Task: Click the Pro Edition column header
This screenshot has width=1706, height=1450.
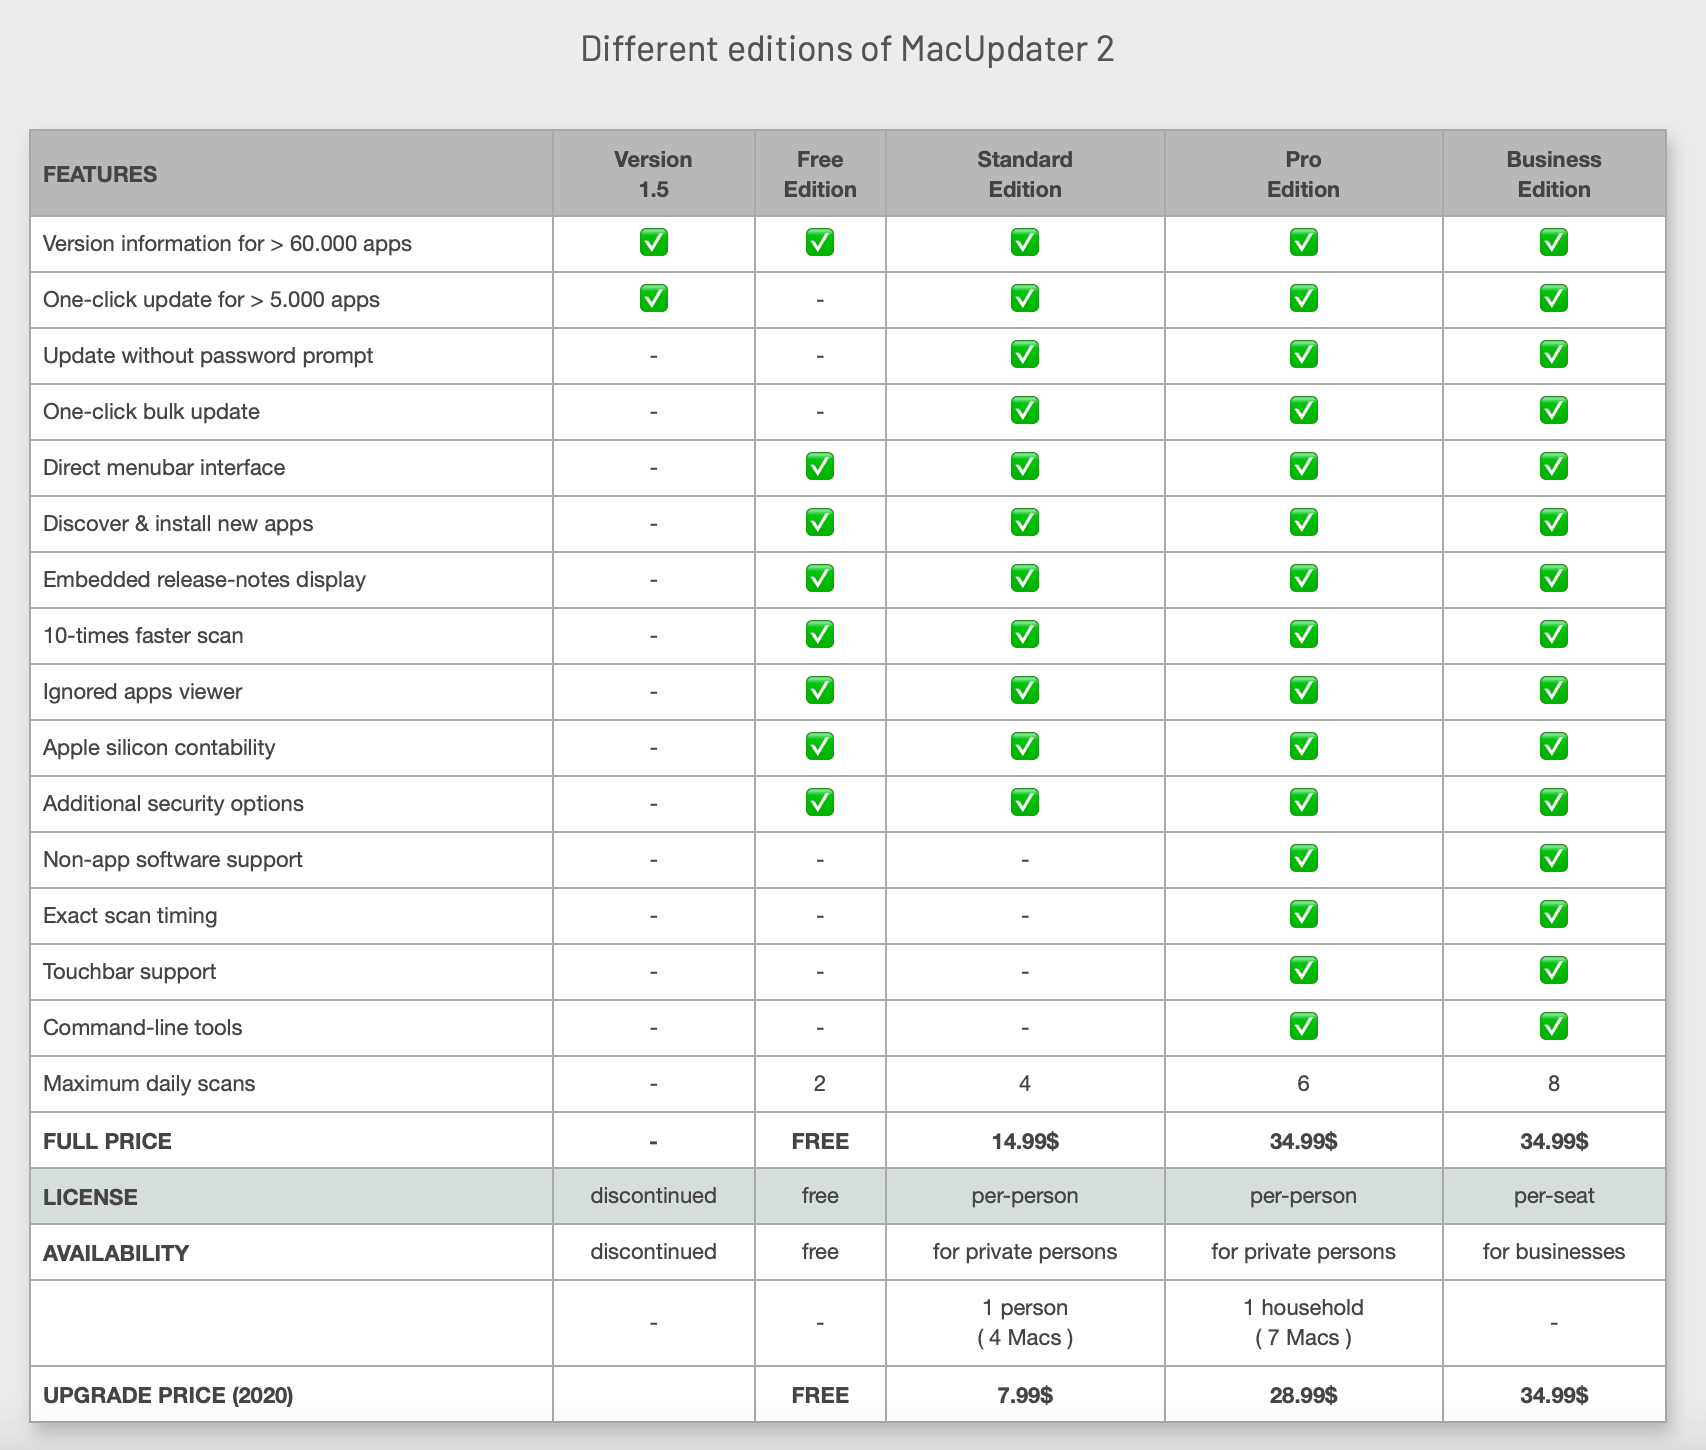Action: click(x=1303, y=174)
